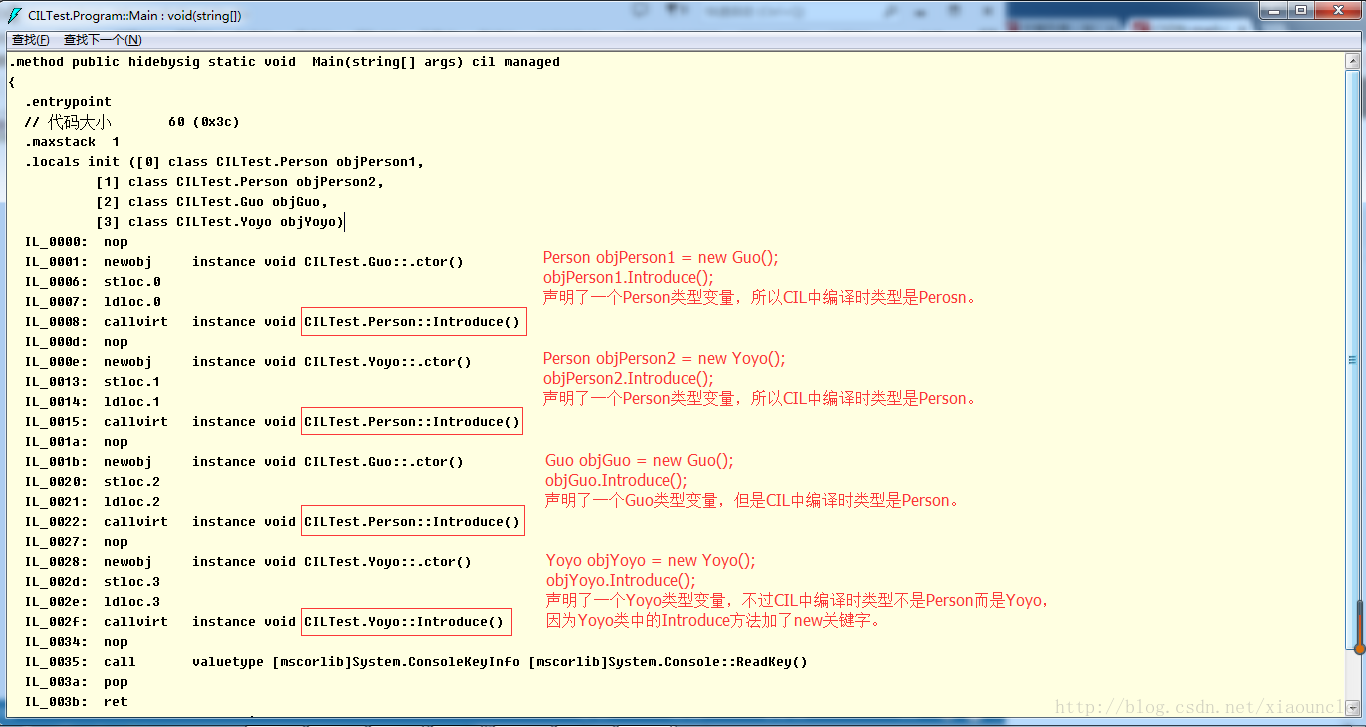
Task: Click the IL_0021 ldloc.2 line
Action: pos(92,502)
